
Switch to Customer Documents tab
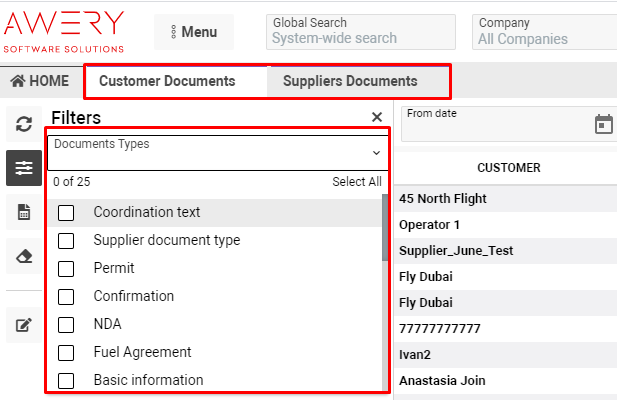click(x=167, y=81)
